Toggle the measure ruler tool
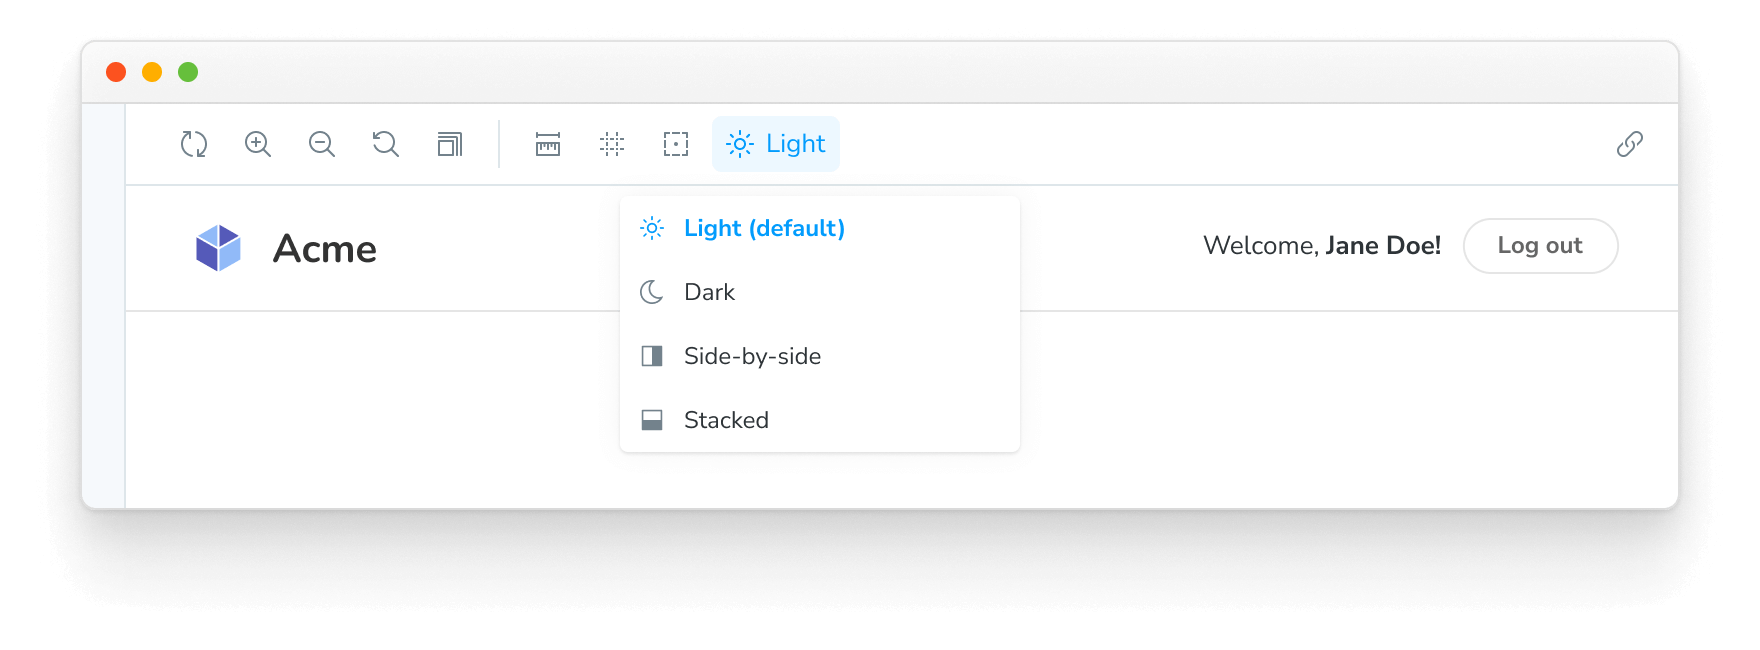The width and height of the screenshot is (1760, 650). [x=548, y=144]
